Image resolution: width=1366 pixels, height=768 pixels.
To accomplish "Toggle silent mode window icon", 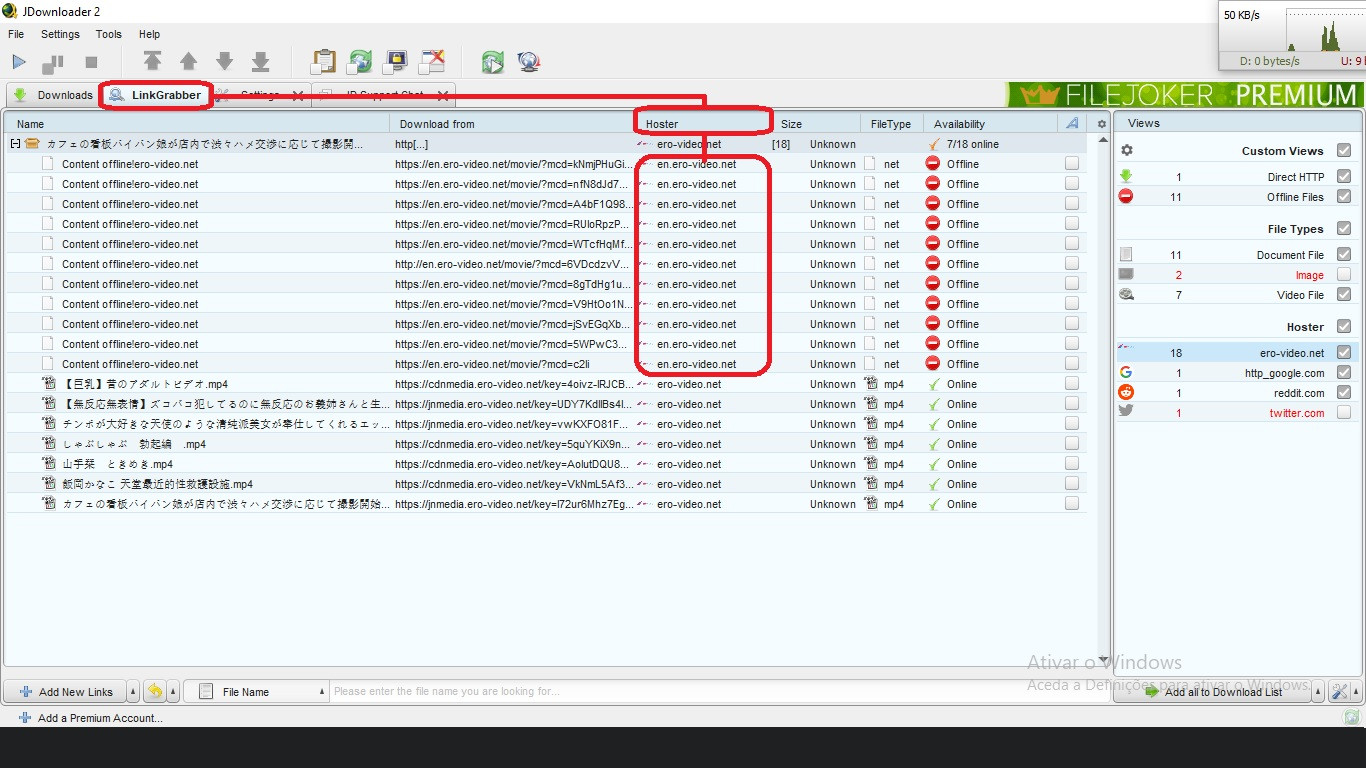I will point(432,62).
